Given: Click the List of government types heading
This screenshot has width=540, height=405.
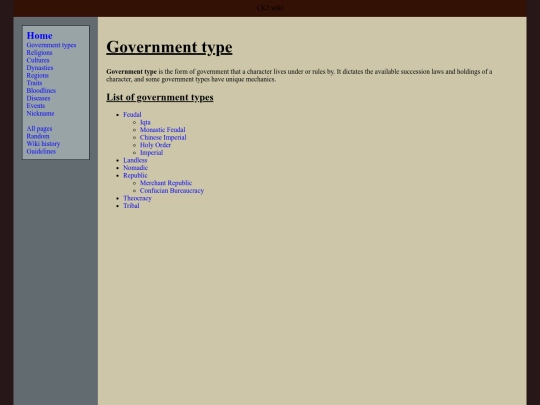Looking at the screenshot, I should click(x=160, y=97).
